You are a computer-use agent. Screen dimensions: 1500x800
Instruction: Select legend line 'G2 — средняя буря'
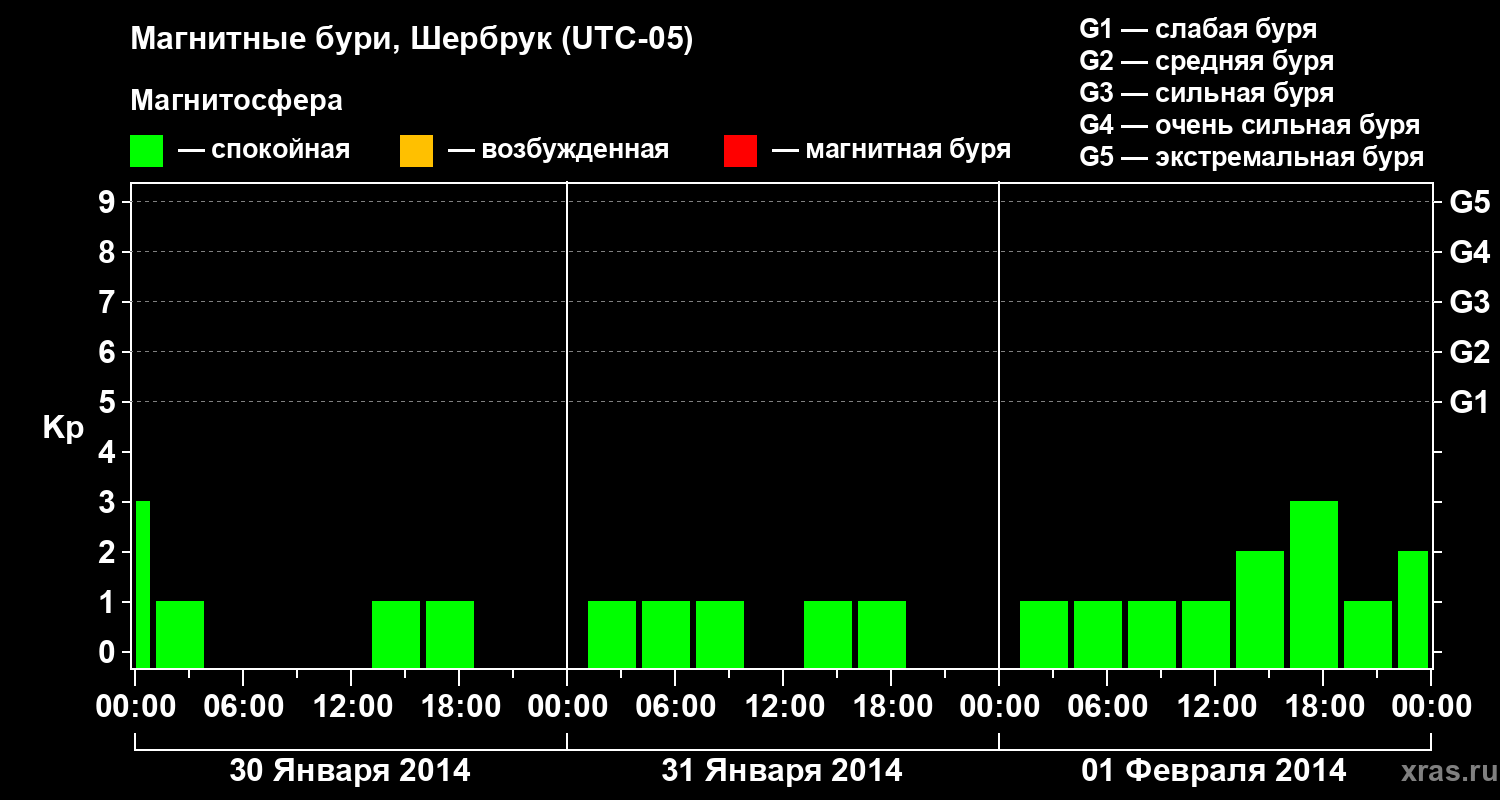1207,61
